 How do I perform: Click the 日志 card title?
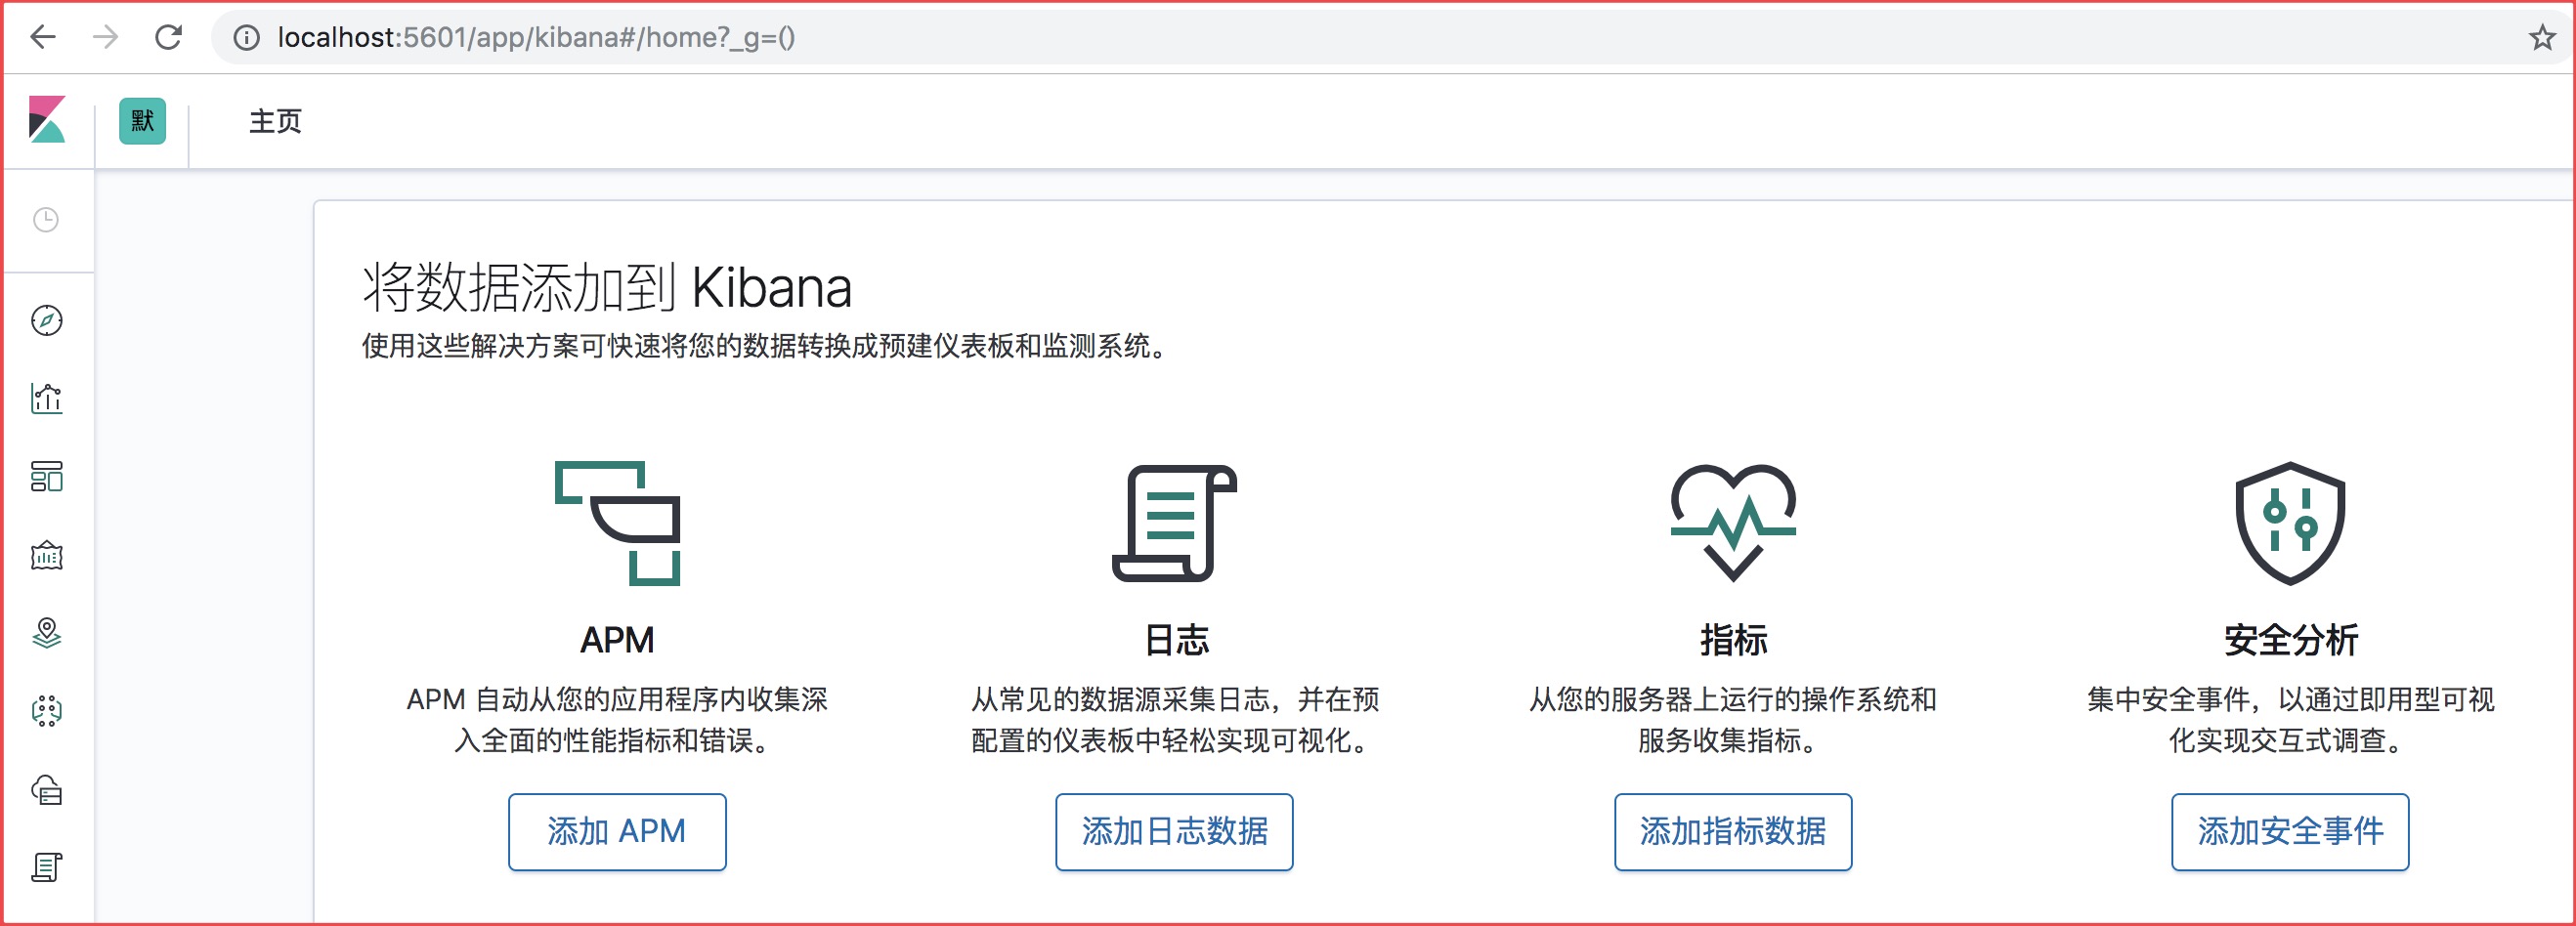tap(1176, 640)
